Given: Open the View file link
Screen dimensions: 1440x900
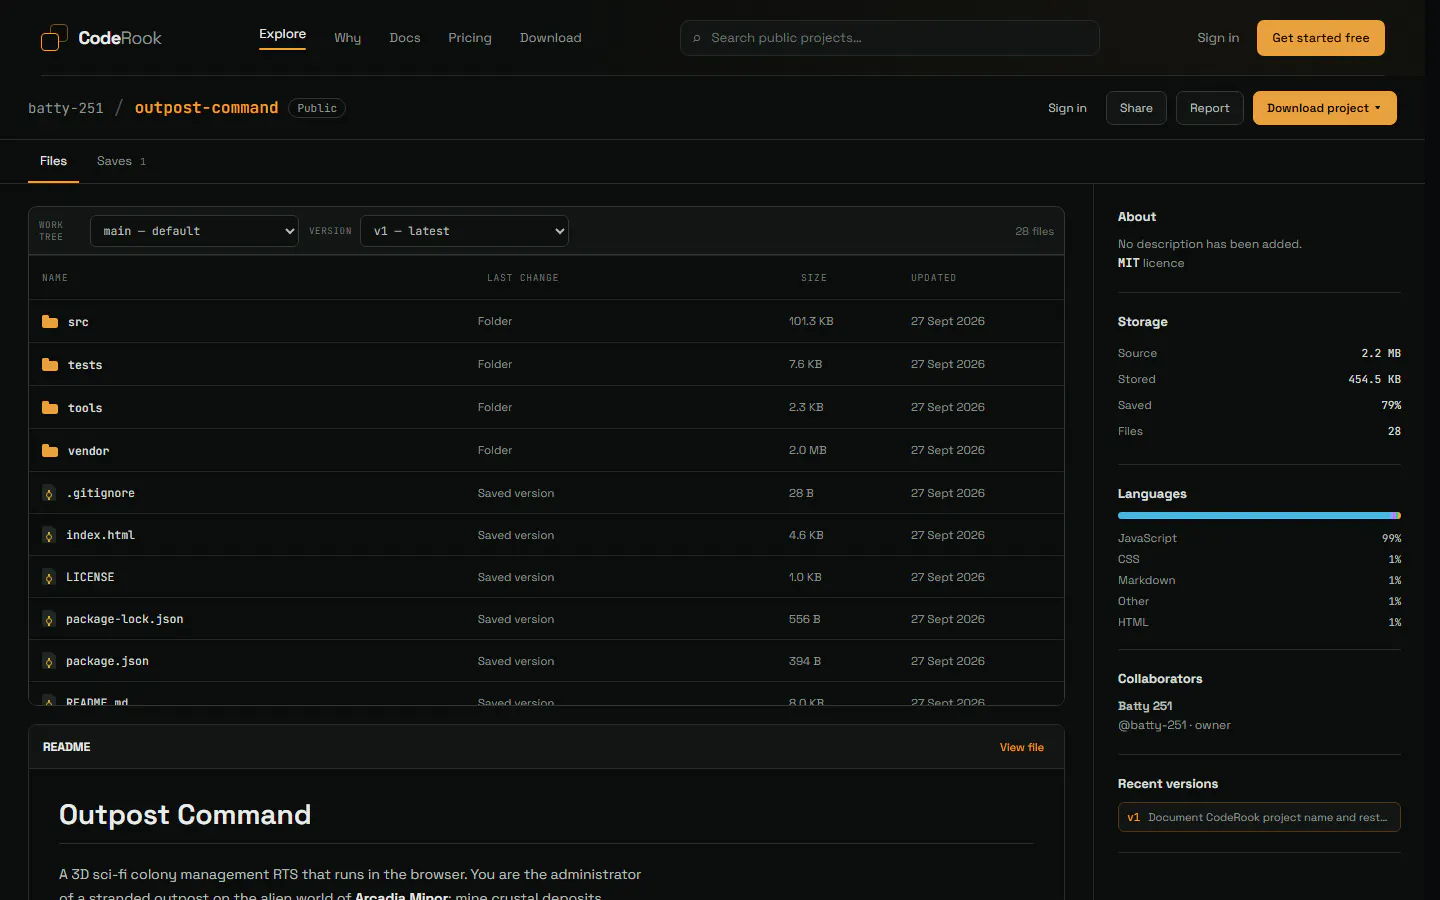Looking at the screenshot, I should tap(1022, 747).
